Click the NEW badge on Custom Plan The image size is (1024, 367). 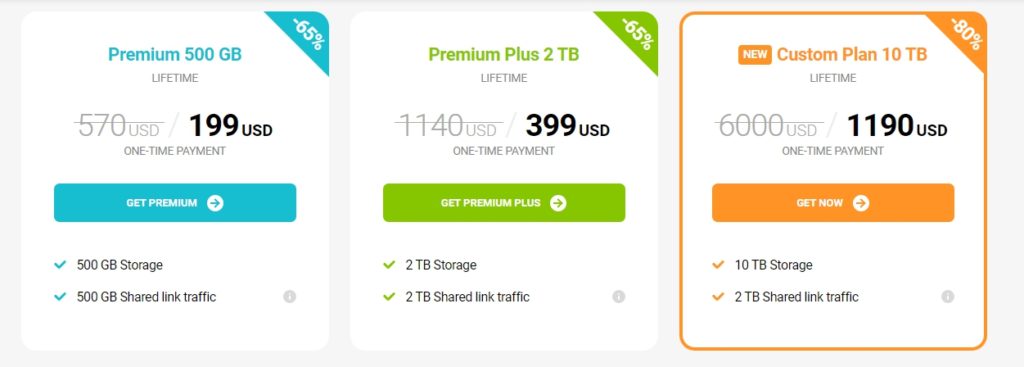click(755, 55)
